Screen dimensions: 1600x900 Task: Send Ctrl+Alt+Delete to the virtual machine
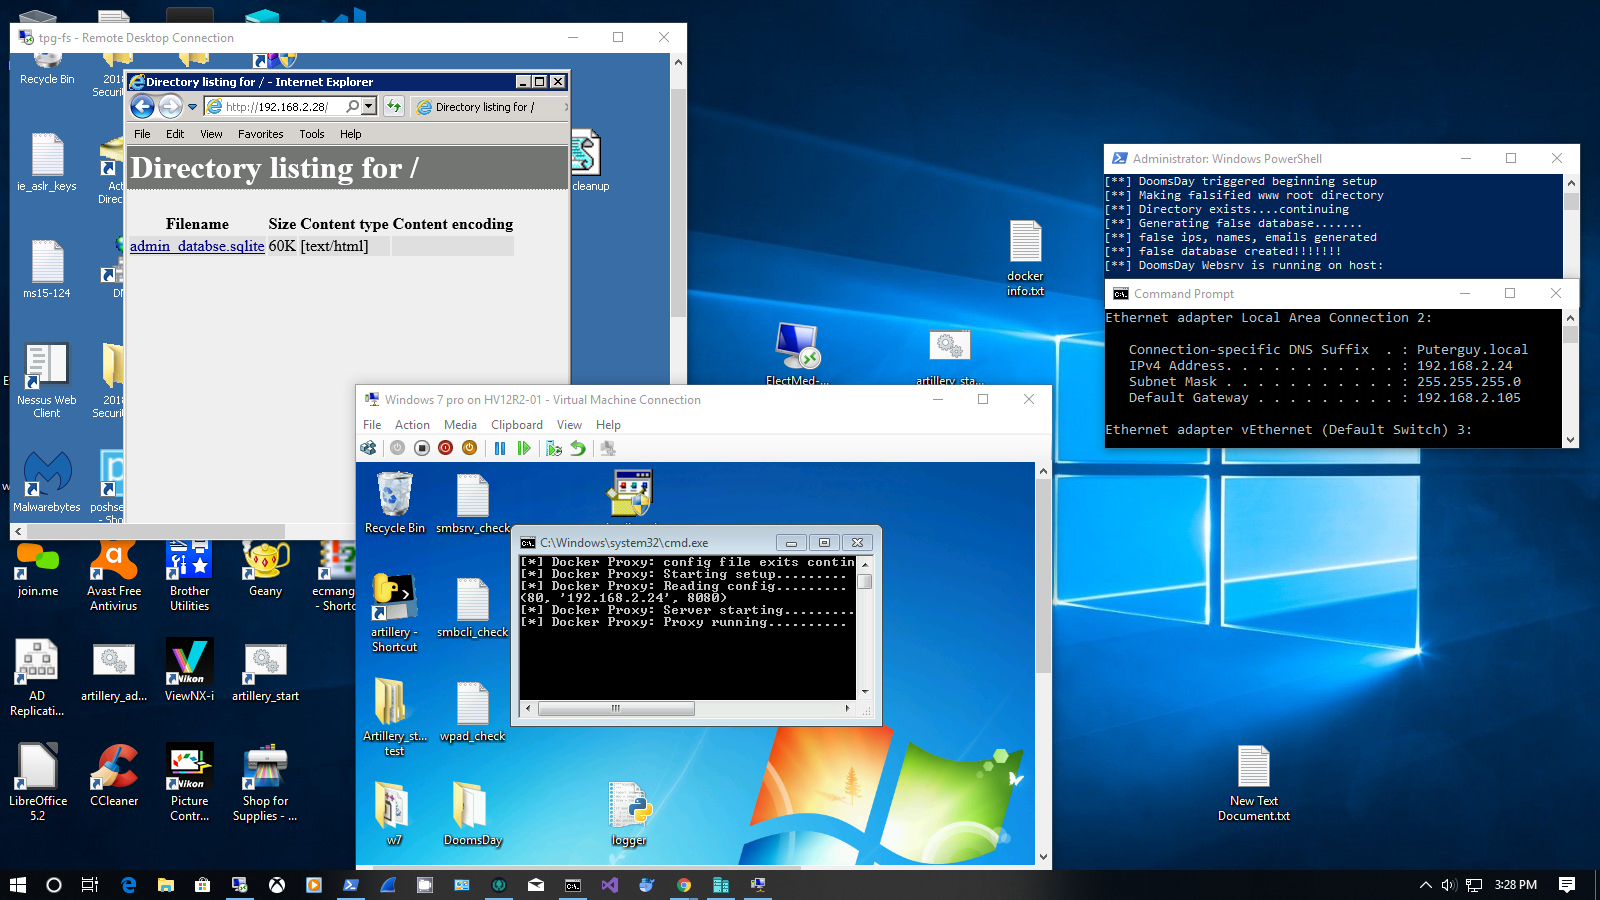pyautogui.click(x=368, y=448)
